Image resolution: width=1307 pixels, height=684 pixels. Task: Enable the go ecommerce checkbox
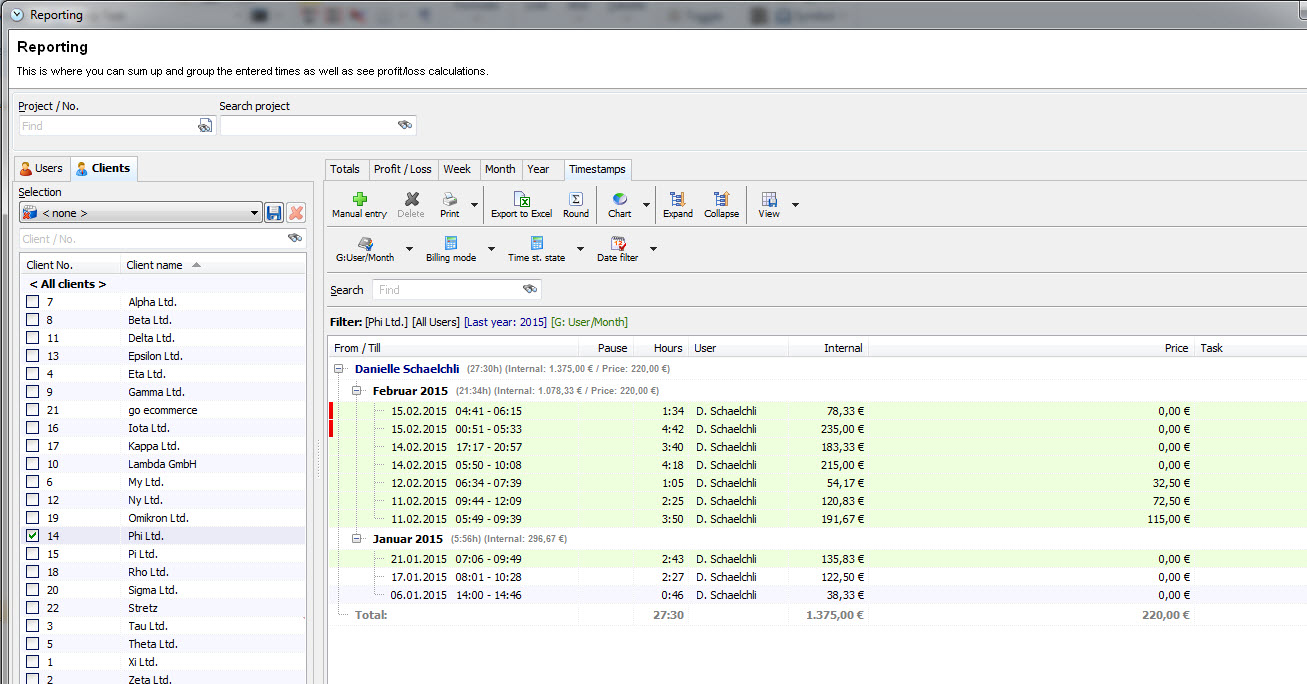33,410
